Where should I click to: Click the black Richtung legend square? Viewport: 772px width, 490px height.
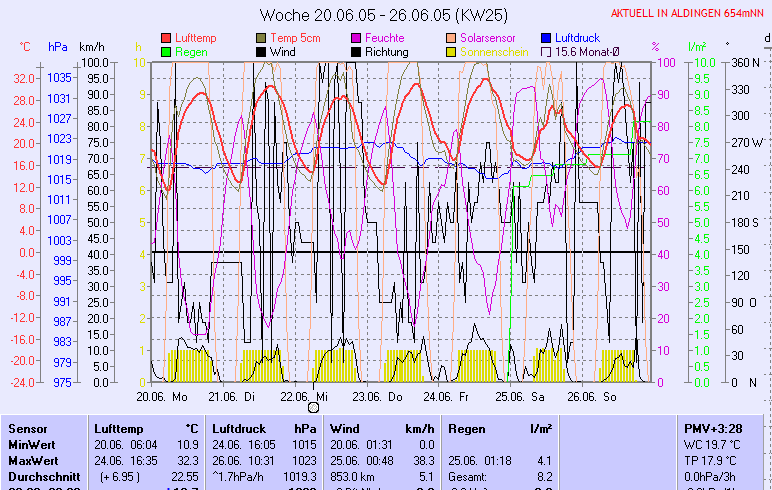(356, 51)
